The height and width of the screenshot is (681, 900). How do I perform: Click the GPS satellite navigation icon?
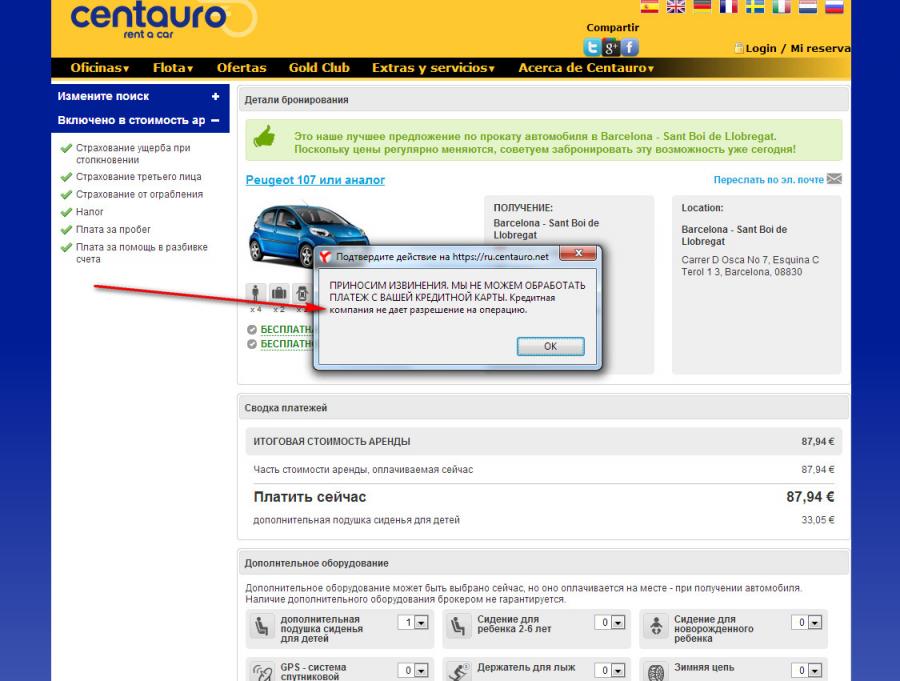tap(262, 672)
